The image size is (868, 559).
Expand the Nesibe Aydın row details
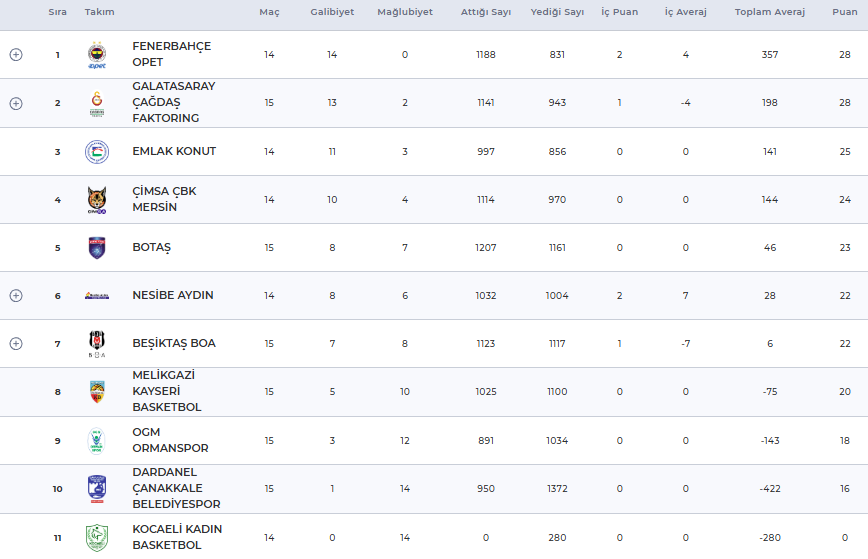coord(16,296)
